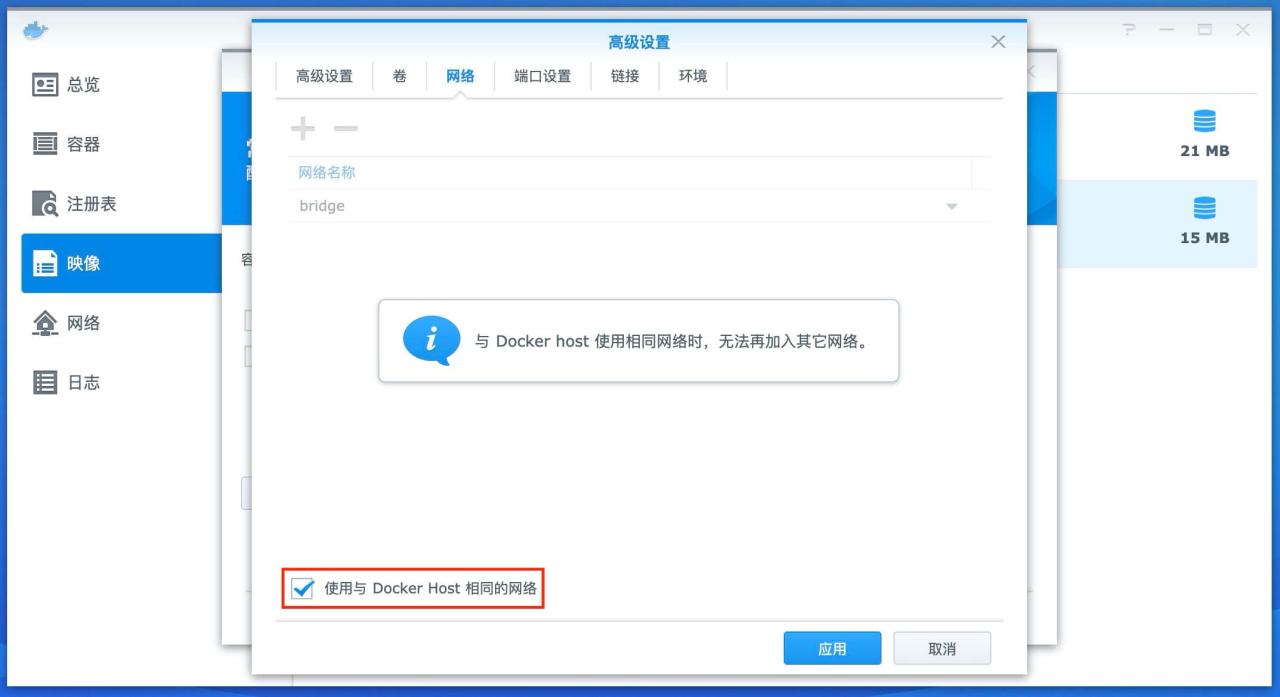The height and width of the screenshot is (697, 1280).
Task: Click the 网络名称 column header
Action: coord(630,172)
